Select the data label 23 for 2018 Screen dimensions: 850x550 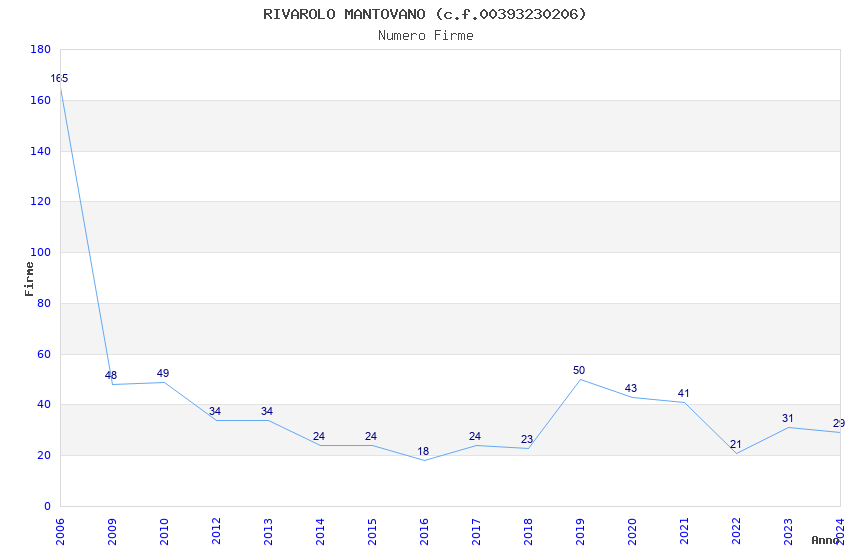(527, 439)
